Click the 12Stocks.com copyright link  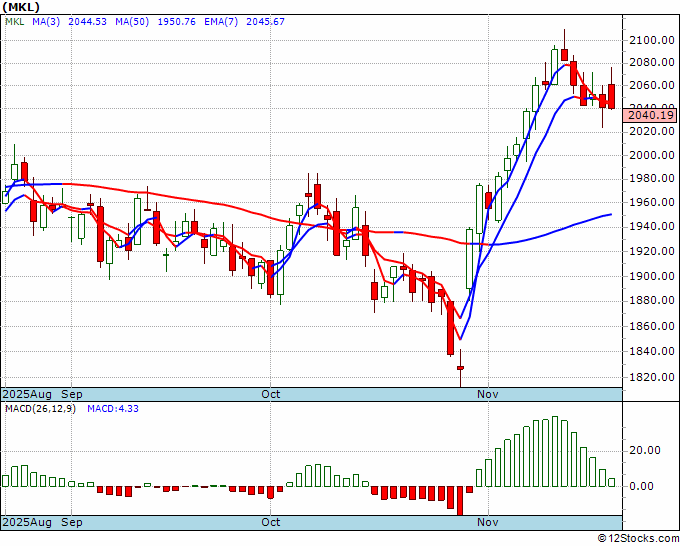tap(639, 539)
